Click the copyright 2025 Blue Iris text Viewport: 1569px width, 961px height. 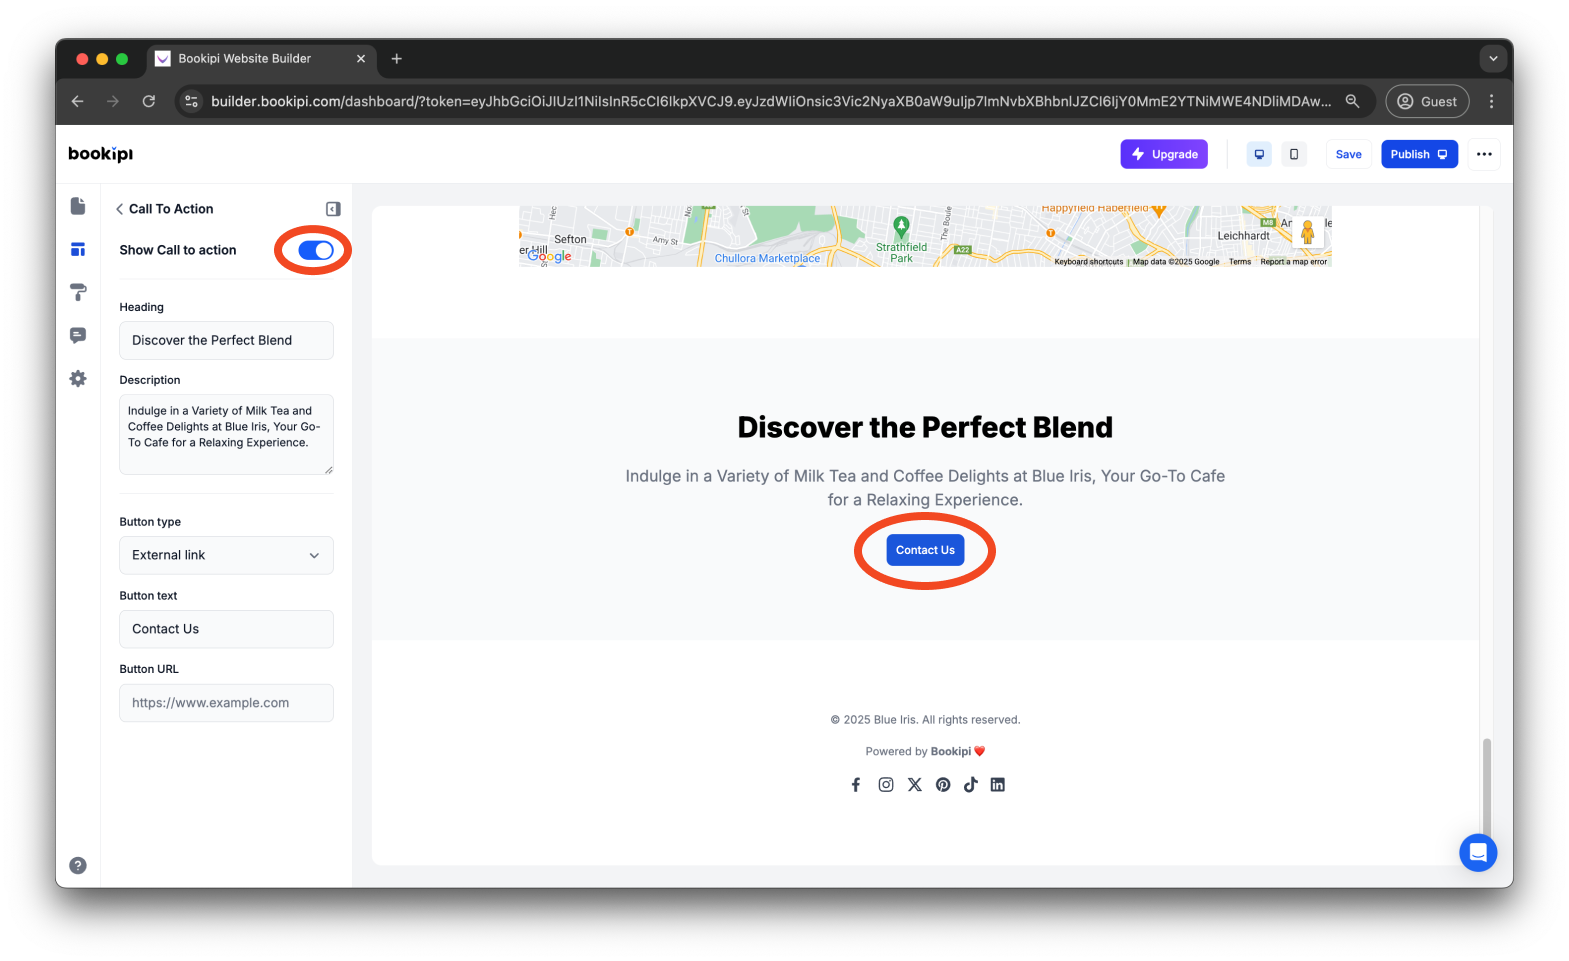click(925, 720)
